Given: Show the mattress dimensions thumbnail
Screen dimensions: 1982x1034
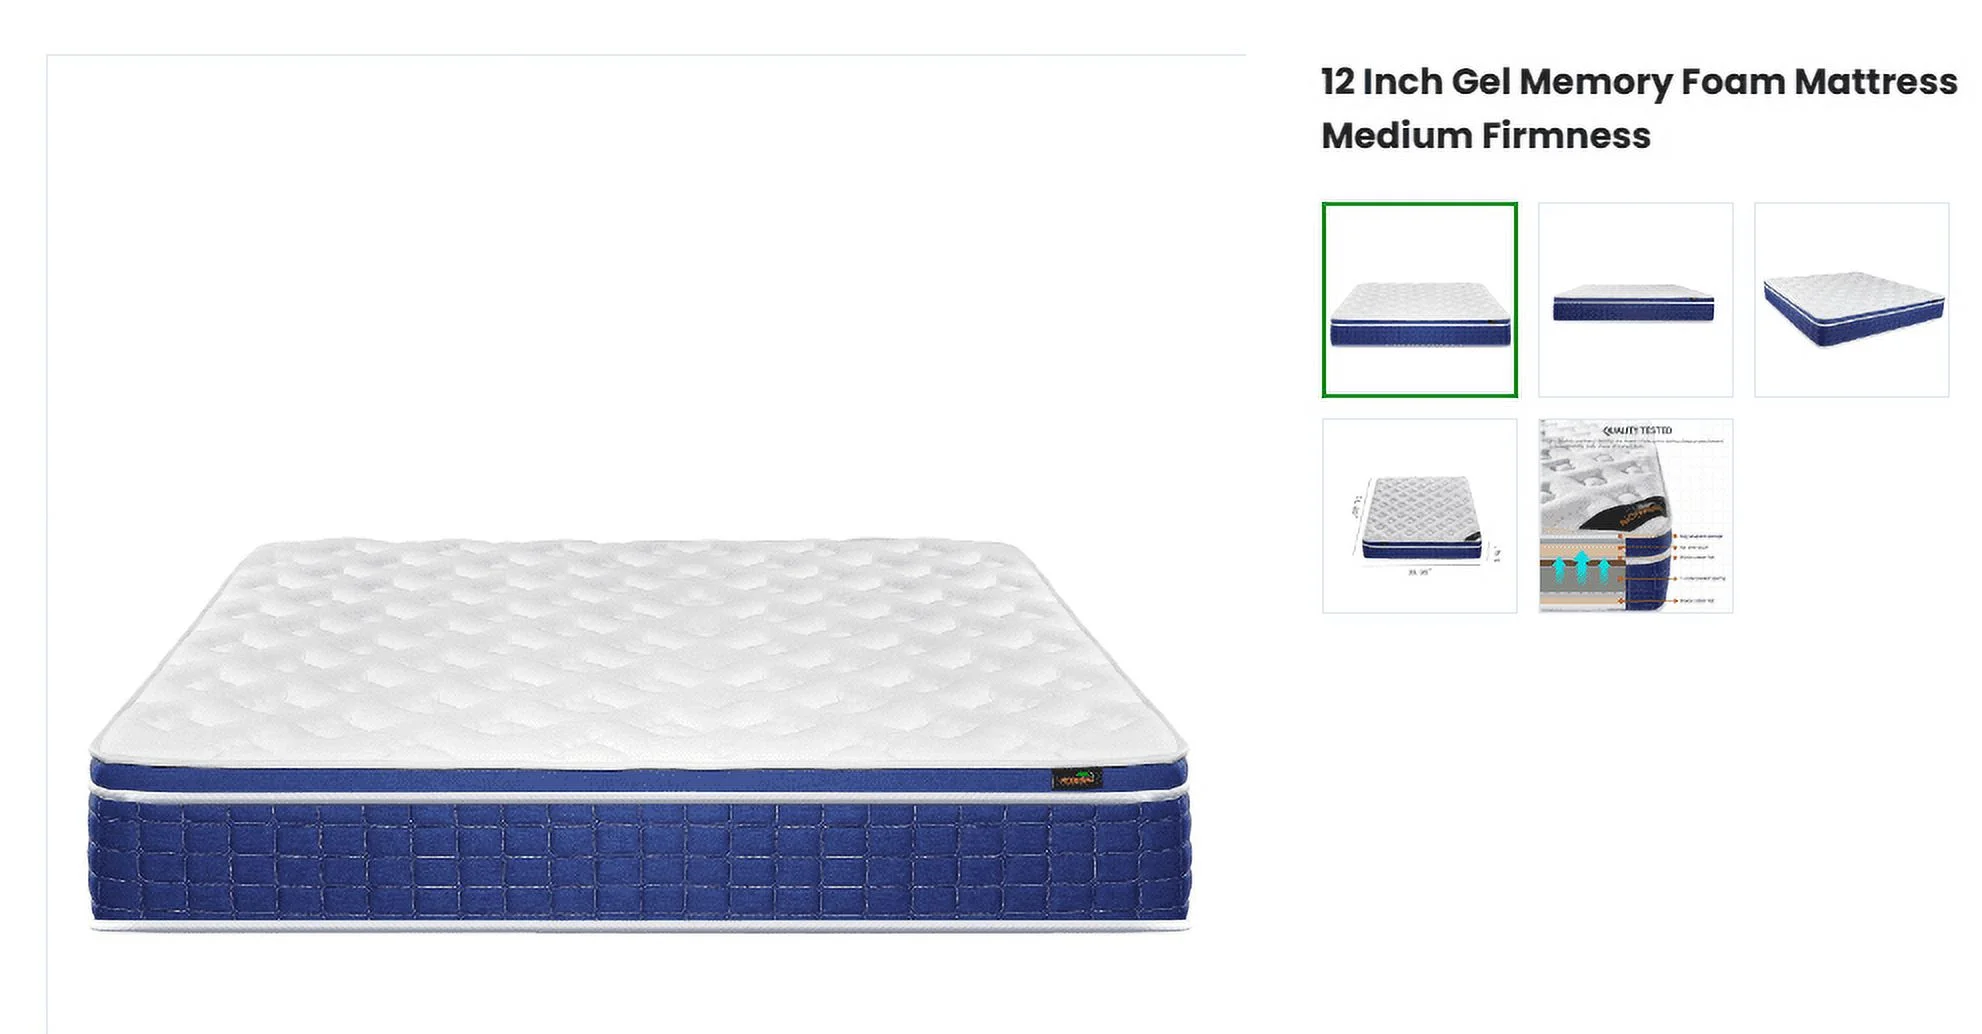Looking at the screenshot, I should pyautogui.click(x=1419, y=516).
